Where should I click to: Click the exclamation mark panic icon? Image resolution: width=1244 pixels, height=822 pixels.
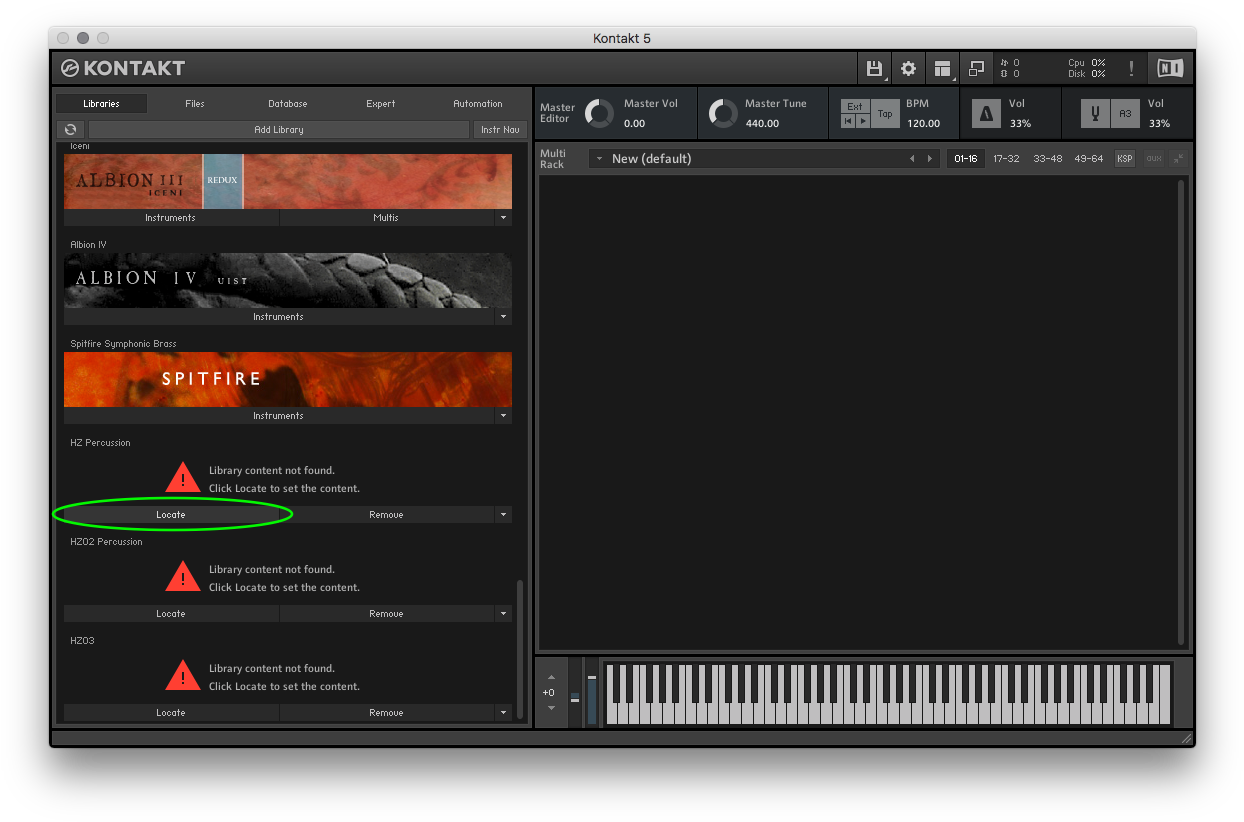pos(1131,68)
